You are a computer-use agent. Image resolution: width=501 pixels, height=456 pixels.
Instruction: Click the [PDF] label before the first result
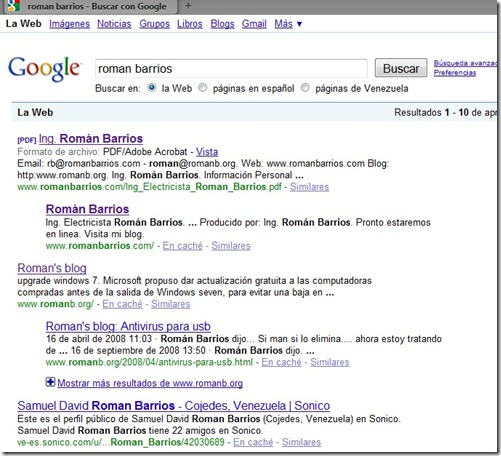(x=27, y=140)
